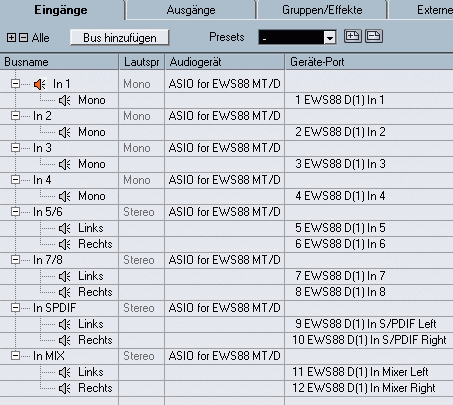This screenshot has height=405, width=453.
Task: Click the Busname column header
Action: [x=59, y=62]
